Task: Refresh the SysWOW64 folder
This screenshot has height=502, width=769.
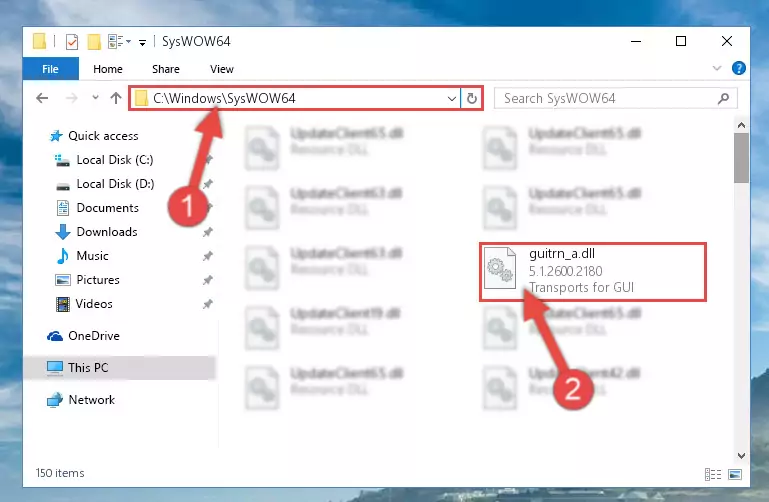Action: coord(472,99)
